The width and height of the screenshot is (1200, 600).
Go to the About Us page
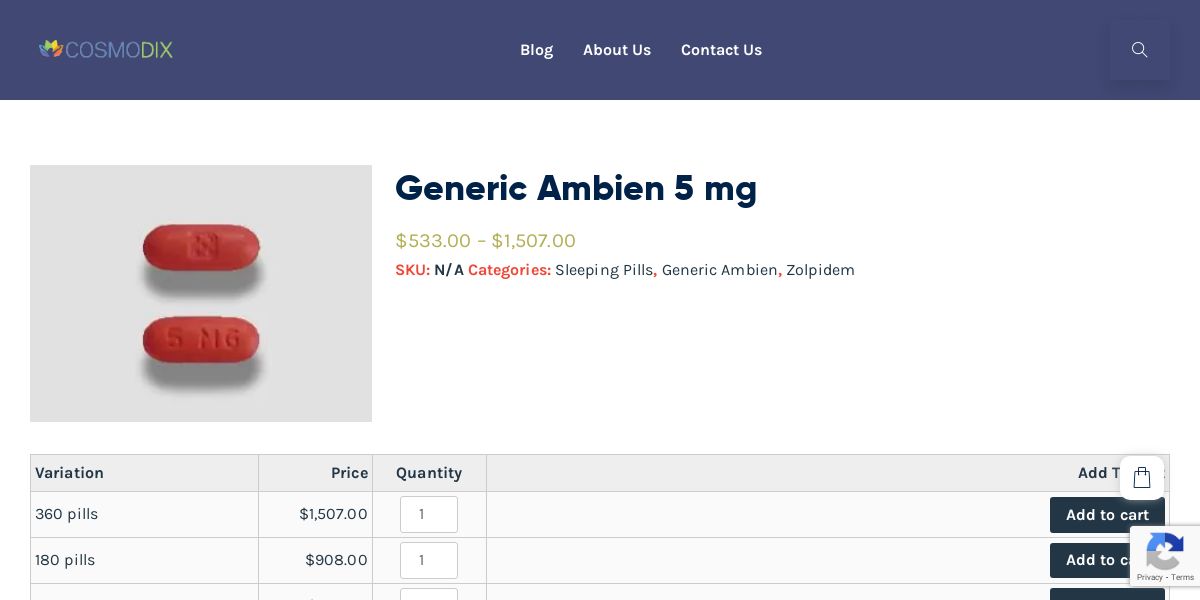617,50
